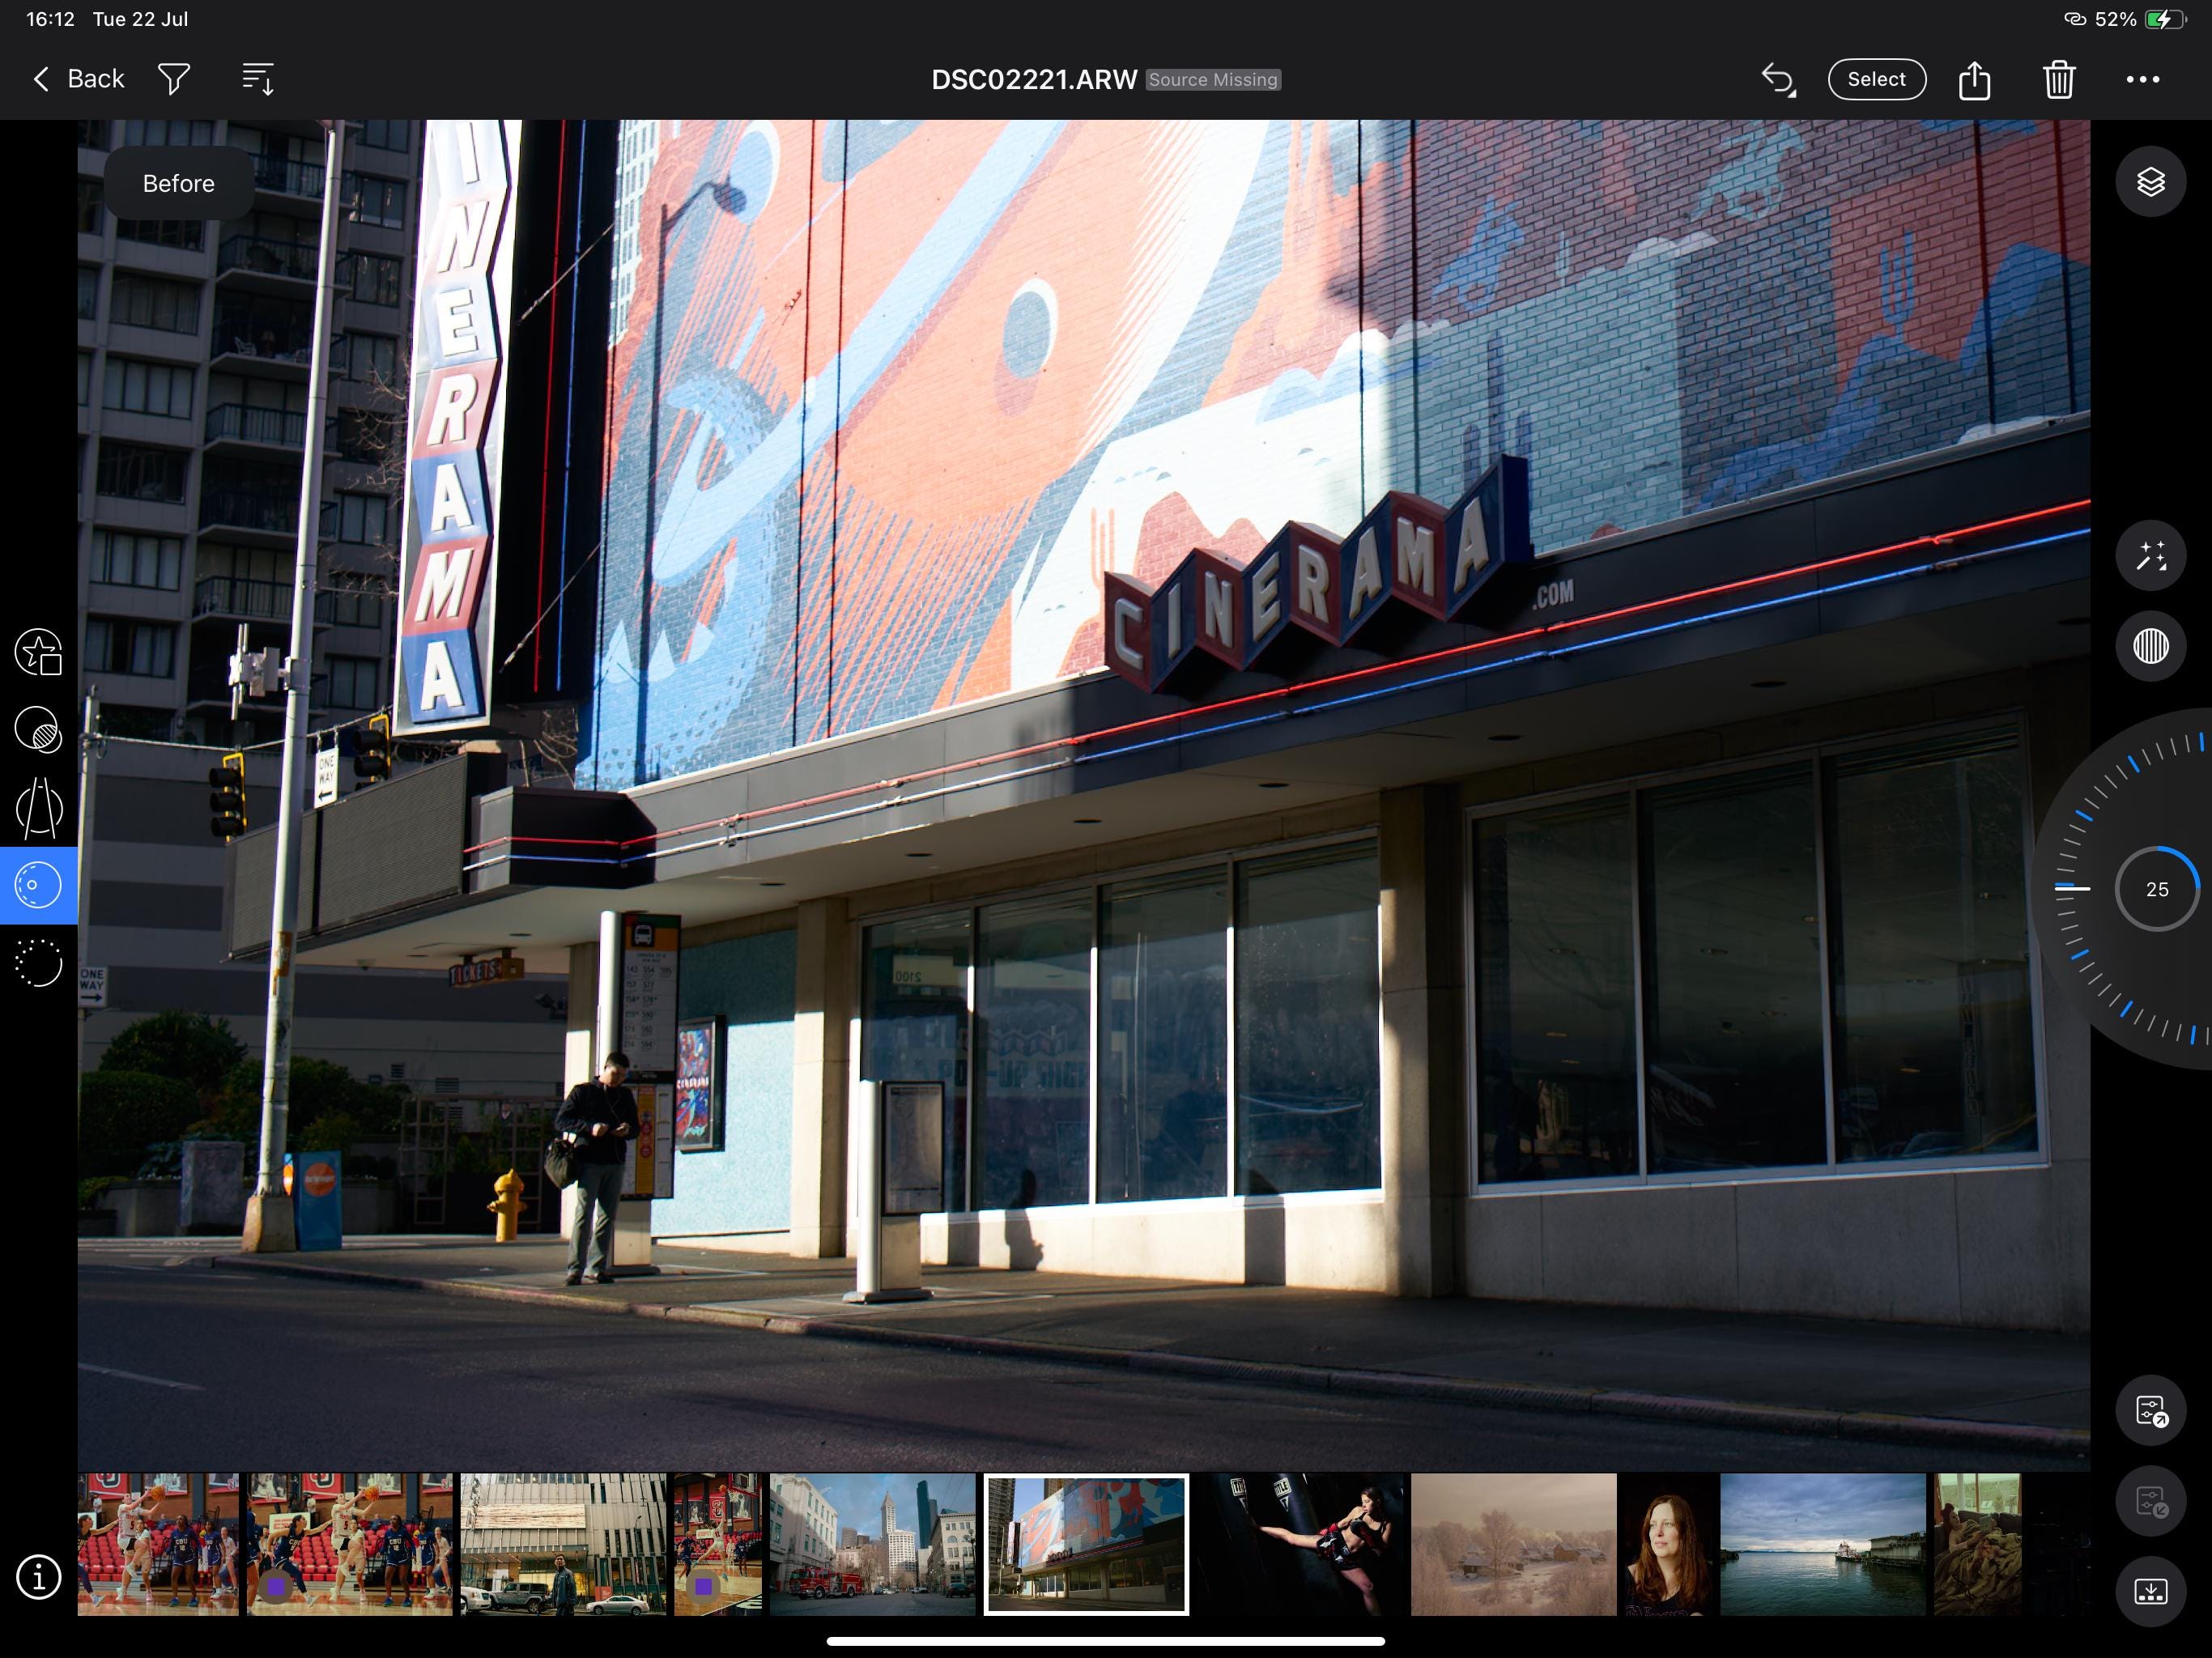Tap the linked-rings hotspot icon in the status bar

2074,19
